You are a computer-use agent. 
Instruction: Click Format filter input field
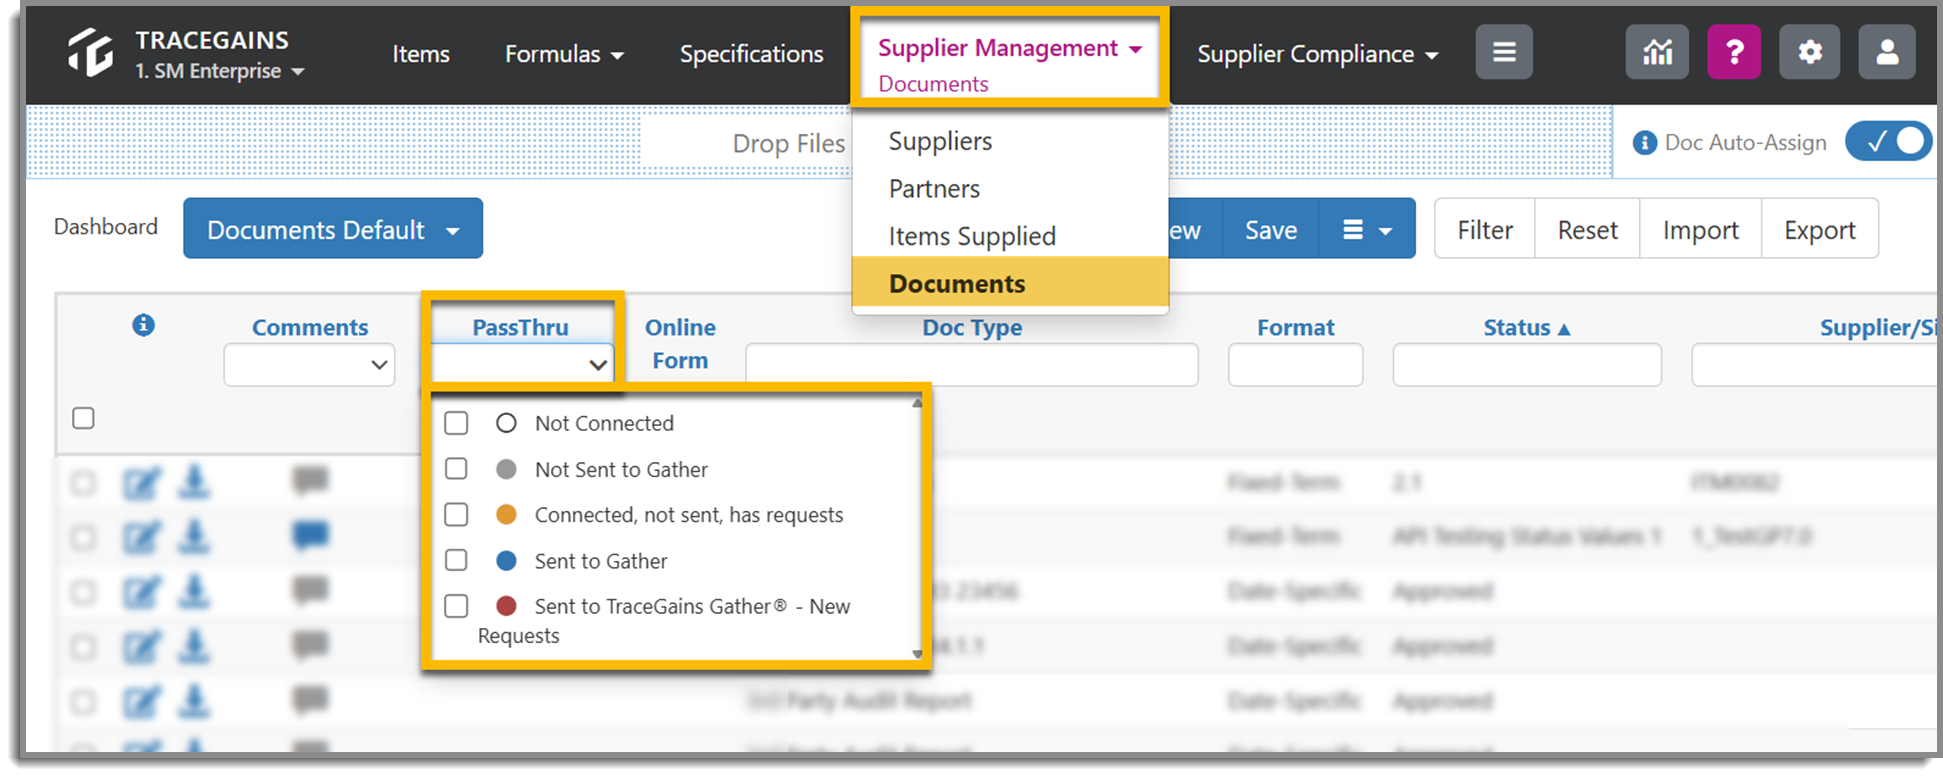tap(1296, 365)
